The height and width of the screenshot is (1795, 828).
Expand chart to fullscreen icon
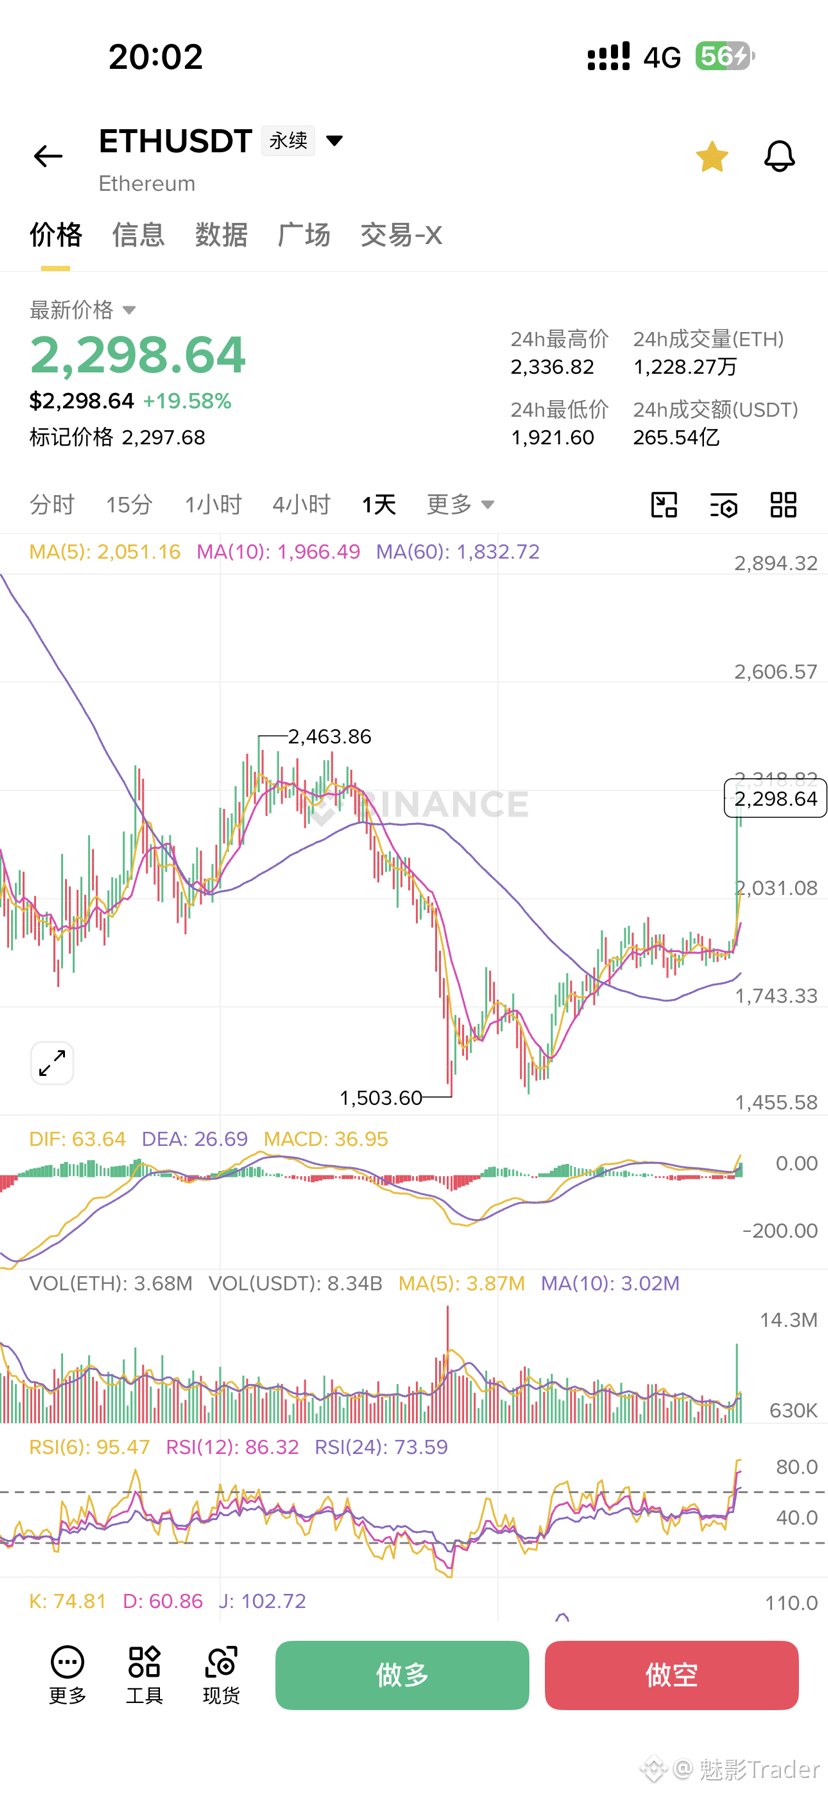(x=52, y=1063)
